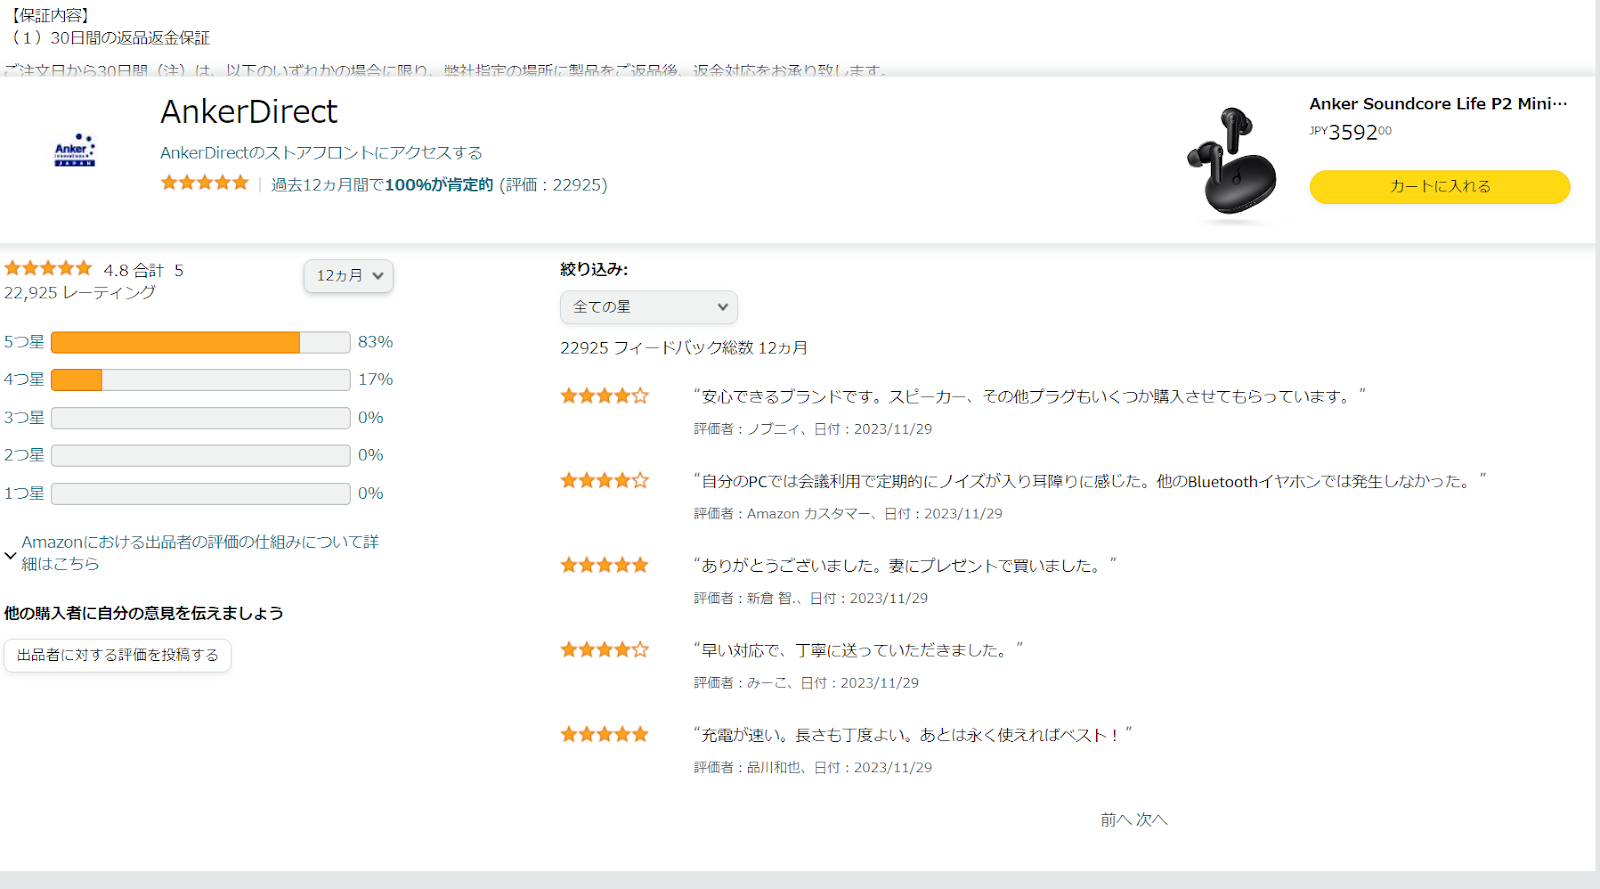Go to previous feedback page 前へ
This screenshot has width=1600, height=889.
point(1116,820)
